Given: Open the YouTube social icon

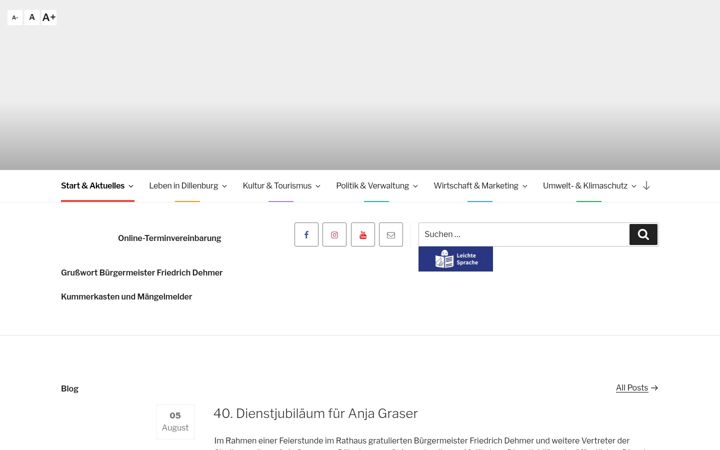Looking at the screenshot, I should coord(363,235).
